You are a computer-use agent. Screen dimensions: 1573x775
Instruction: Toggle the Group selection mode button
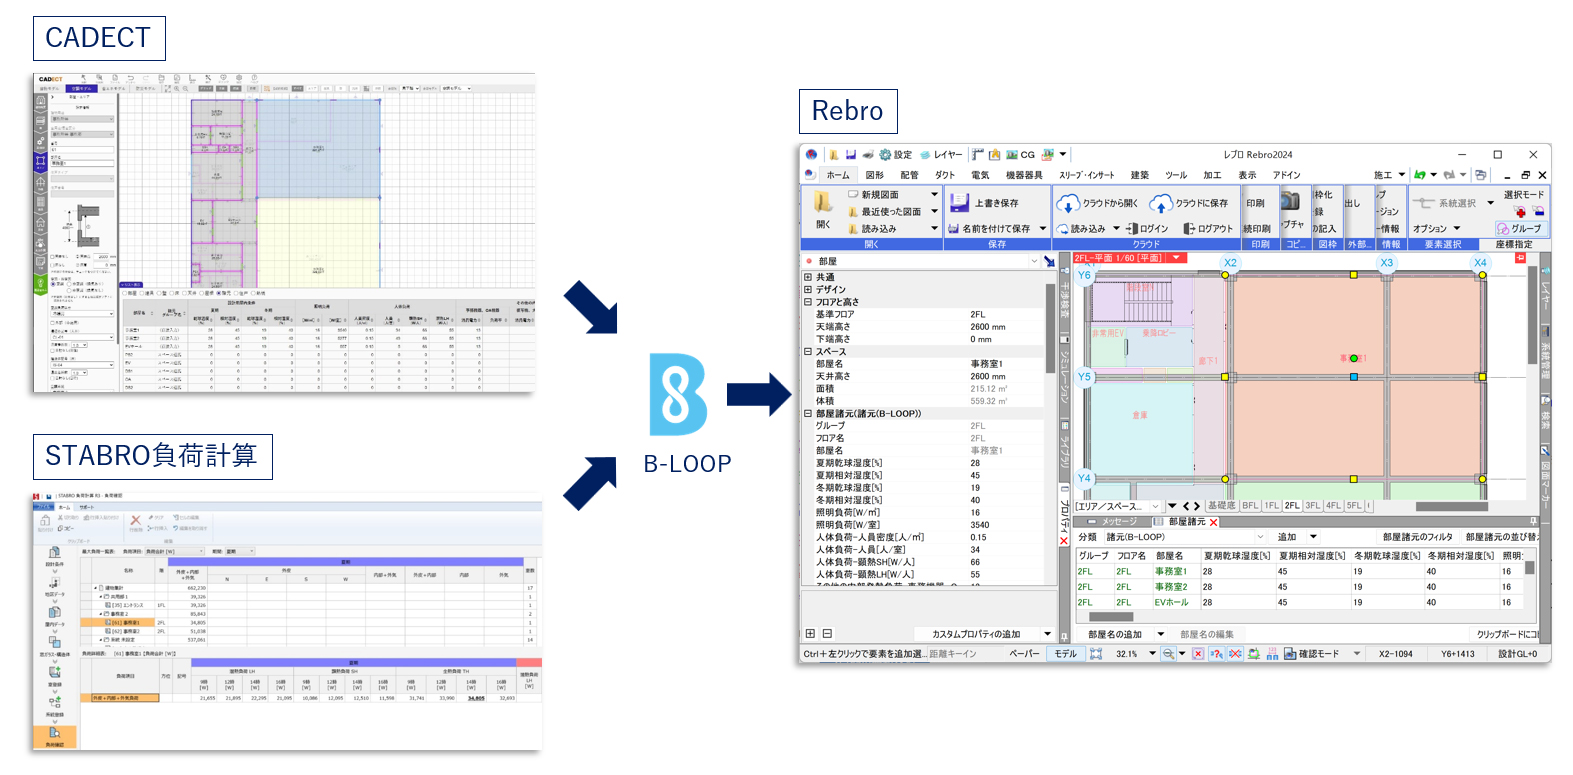(1520, 229)
